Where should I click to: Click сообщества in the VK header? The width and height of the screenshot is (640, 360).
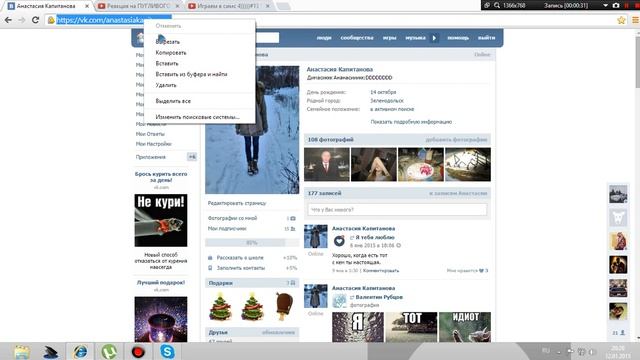(357, 38)
